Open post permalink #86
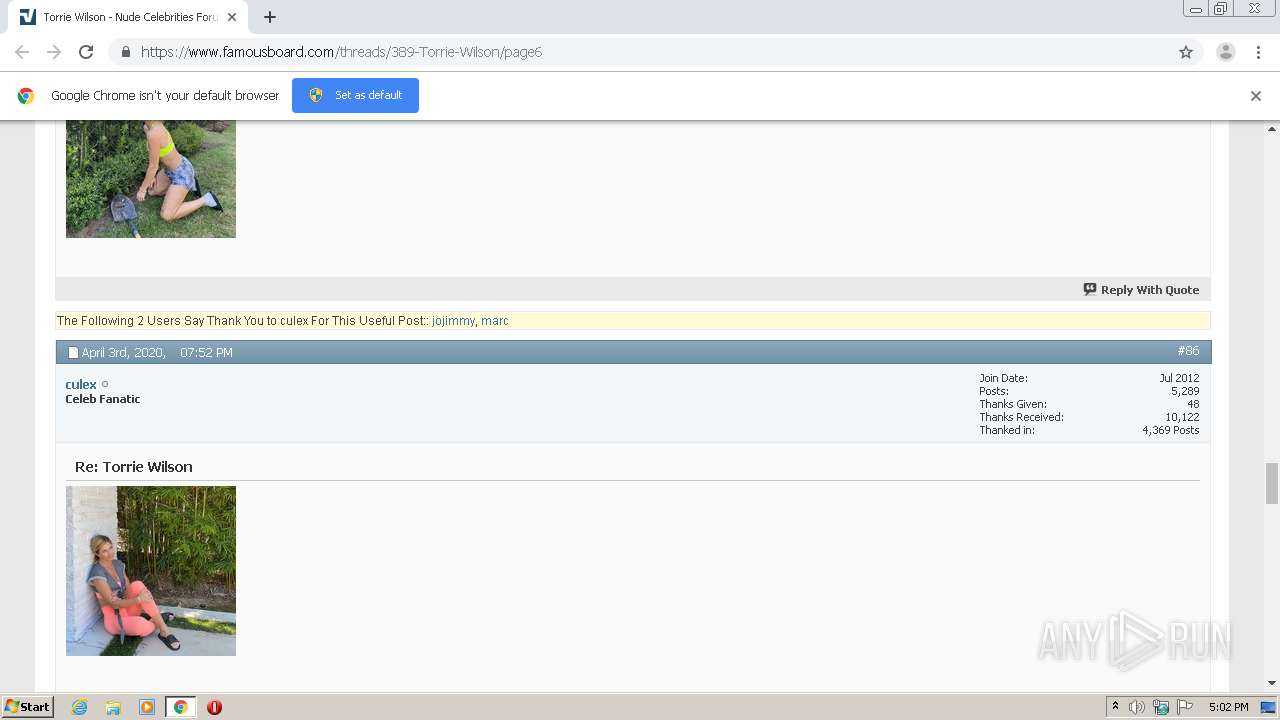 pos(1188,351)
